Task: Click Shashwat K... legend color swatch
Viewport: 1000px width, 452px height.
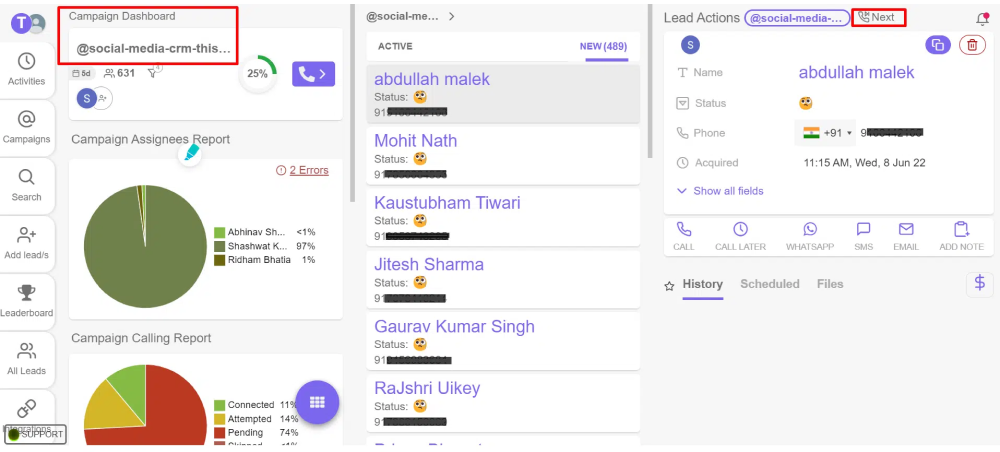Action: click(219, 246)
